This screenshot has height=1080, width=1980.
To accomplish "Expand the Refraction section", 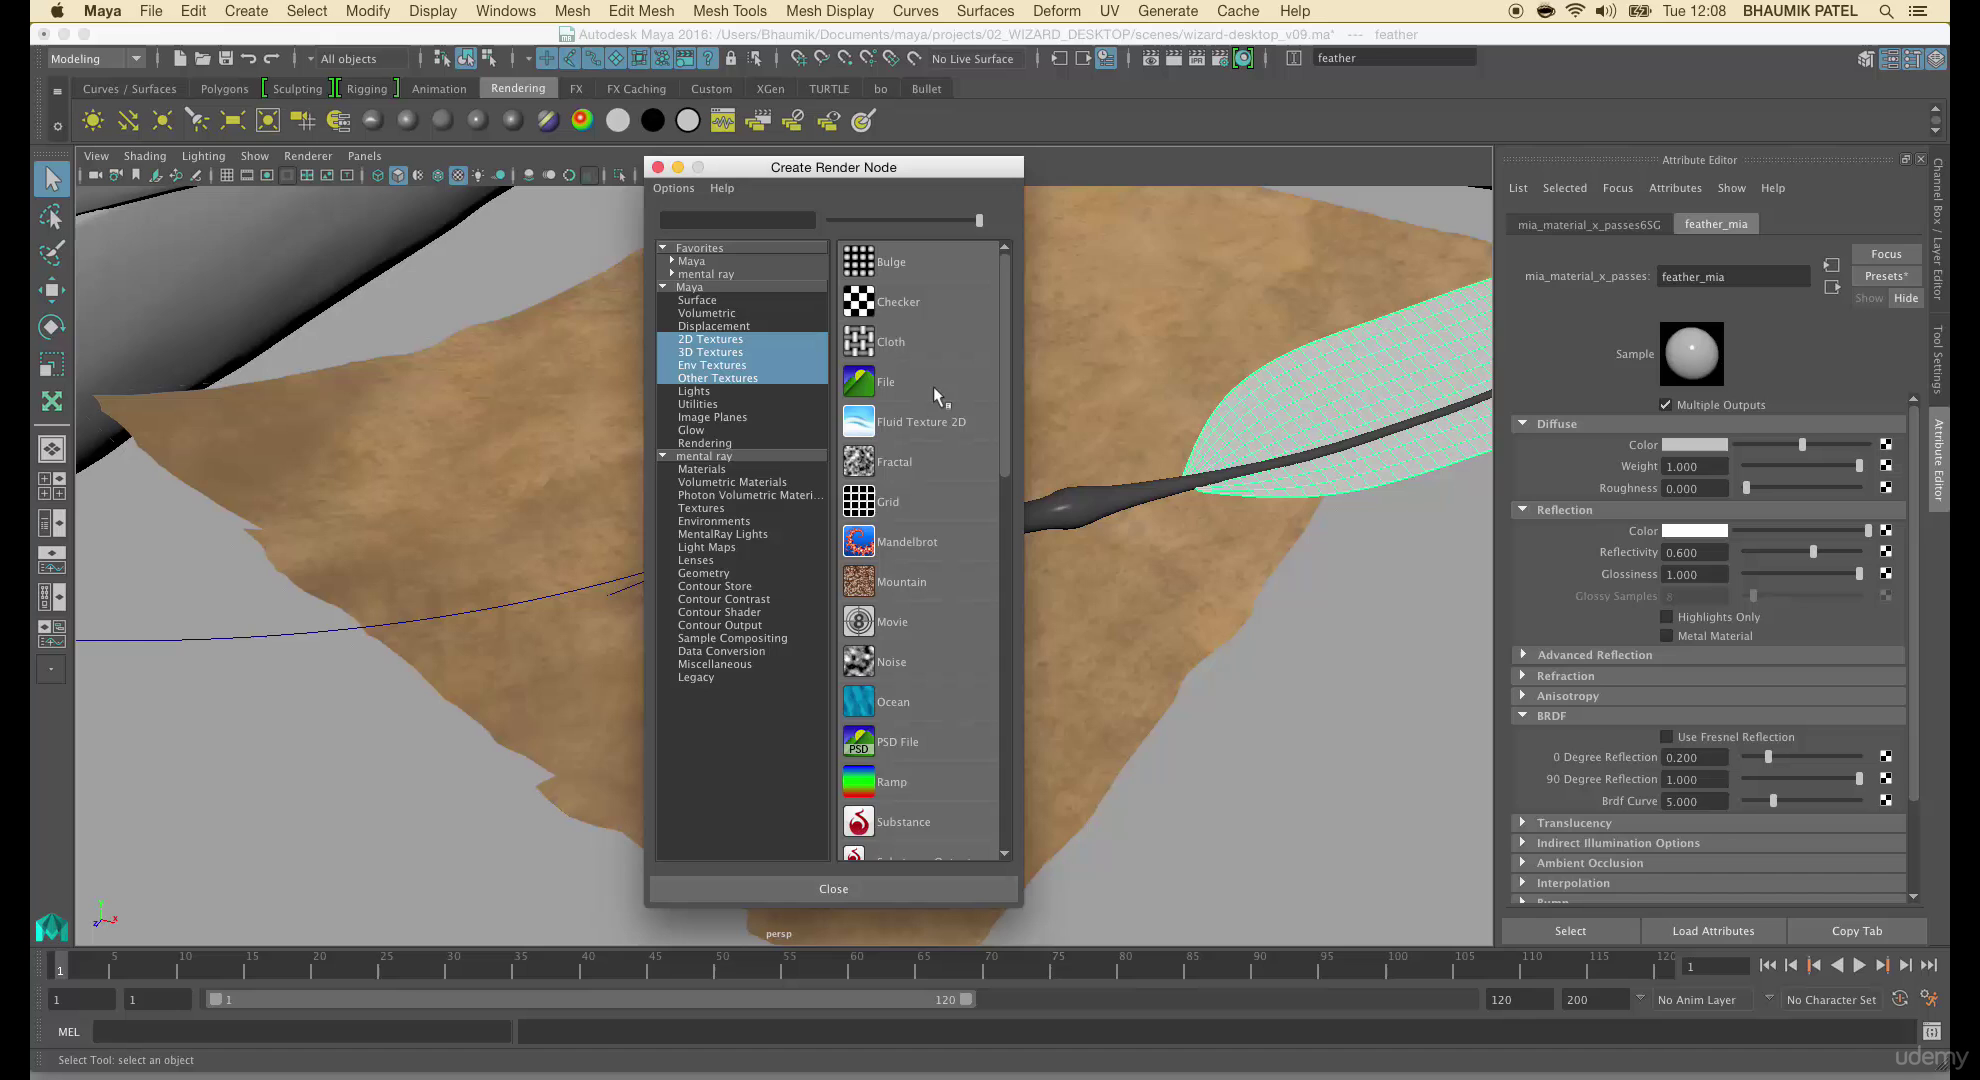I will click(1523, 675).
